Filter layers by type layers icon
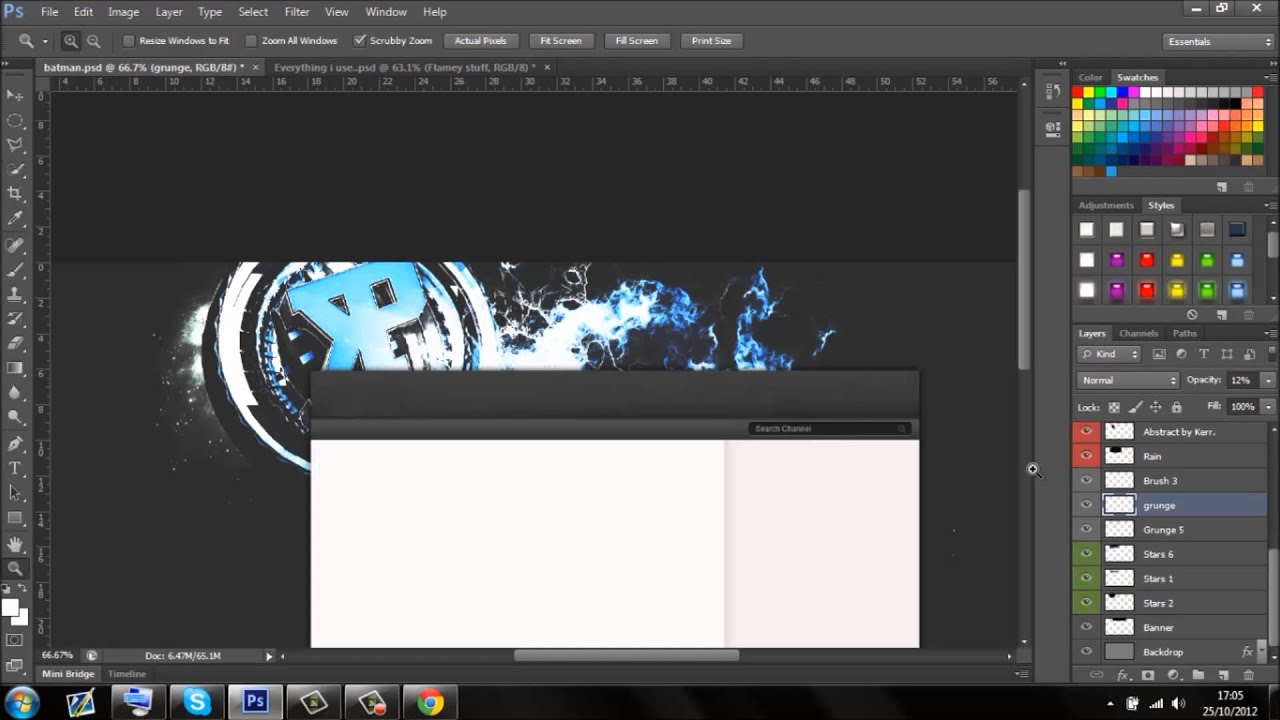 (1203, 354)
